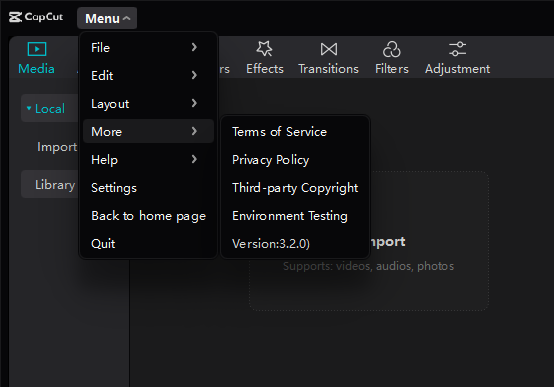The width and height of the screenshot is (554, 387).
Task: Select Local in the sidebar
Action: [50, 109]
